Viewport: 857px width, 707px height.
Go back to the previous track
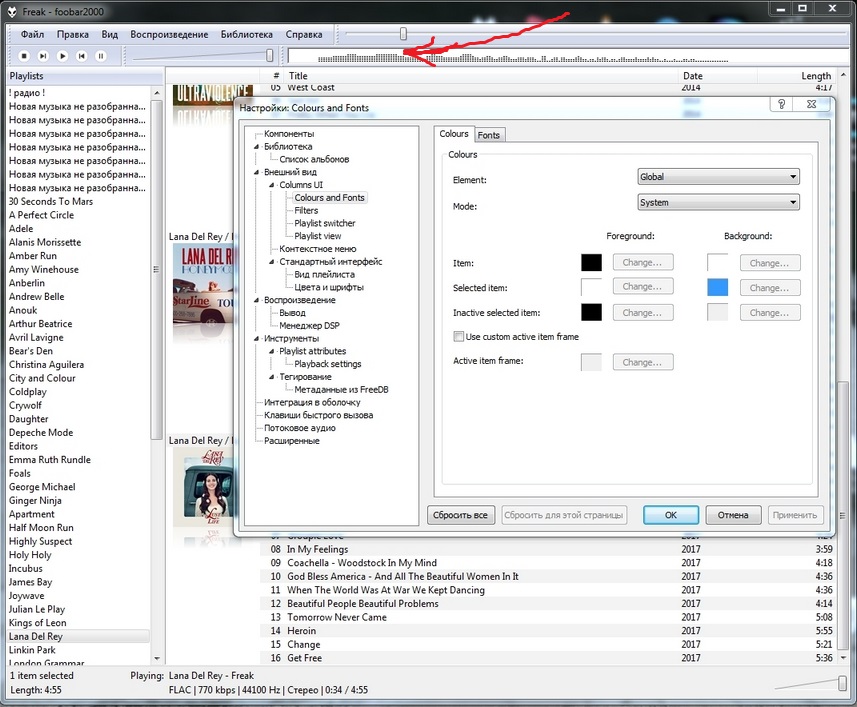point(81,56)
